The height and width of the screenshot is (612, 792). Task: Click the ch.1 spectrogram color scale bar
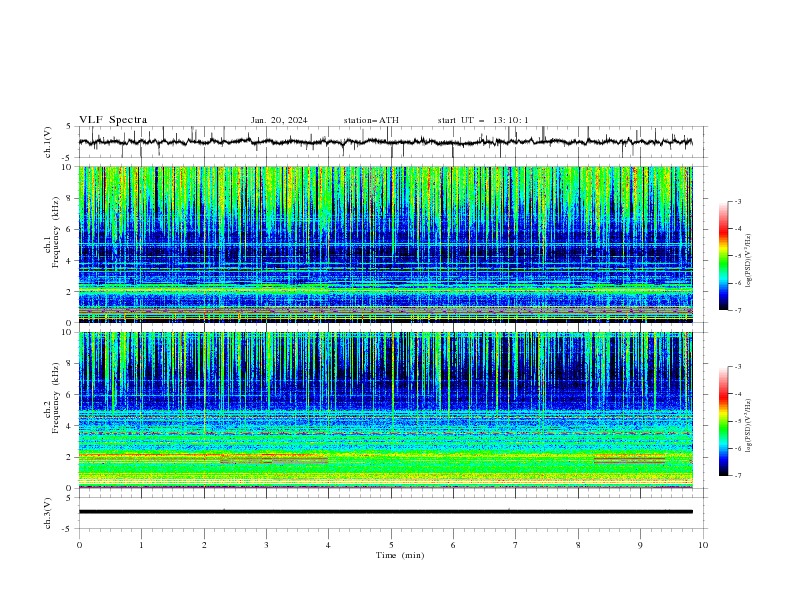[x=724, y=255]
